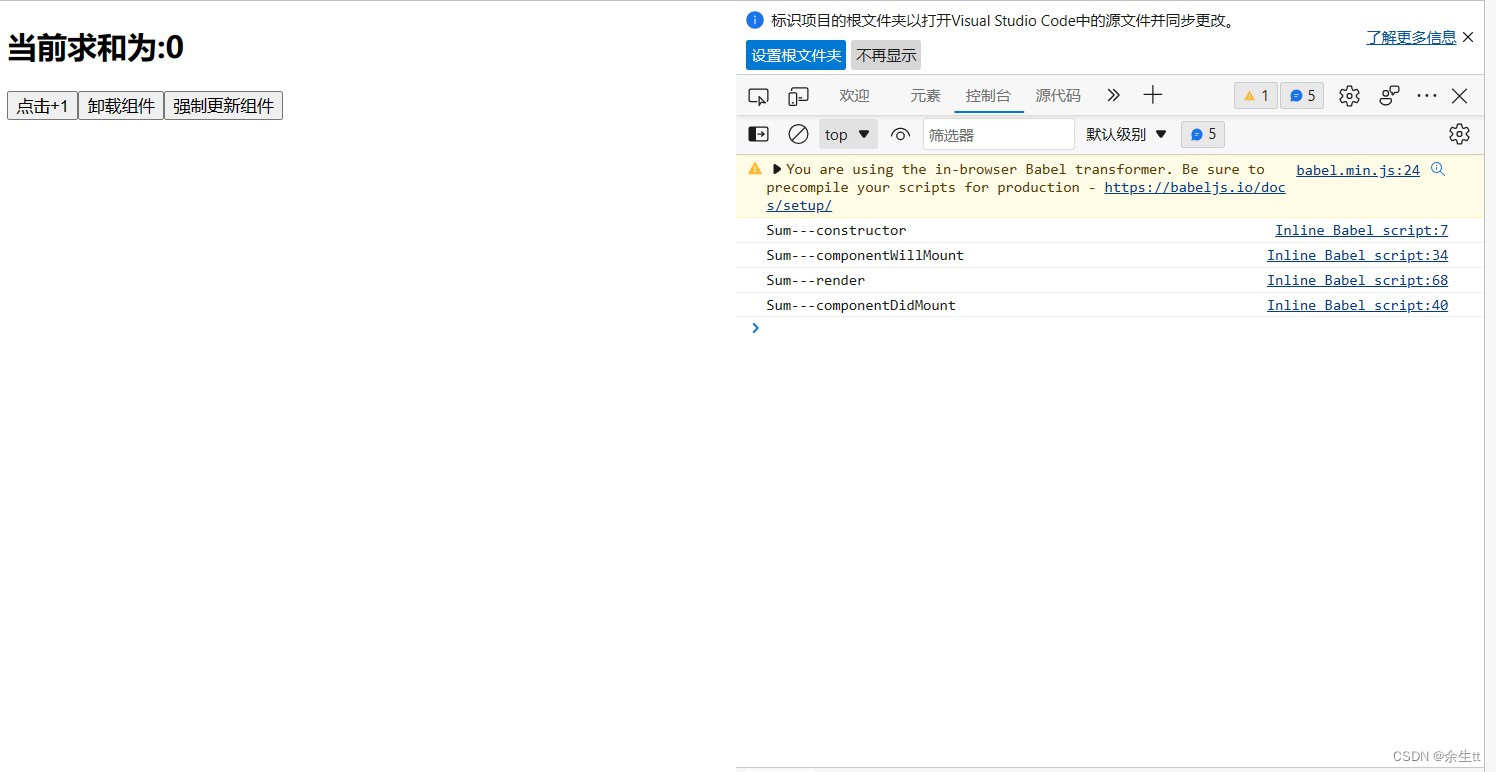Open the more tabs chevron
Screen dimensions: 1496x772
click(1113, 95)
